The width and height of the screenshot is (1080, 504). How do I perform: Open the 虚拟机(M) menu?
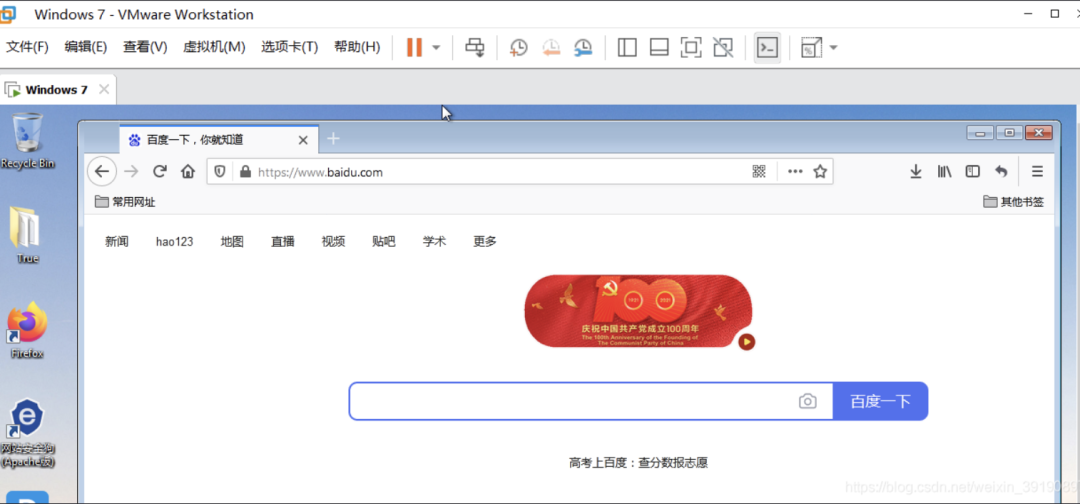coord(214,47)
